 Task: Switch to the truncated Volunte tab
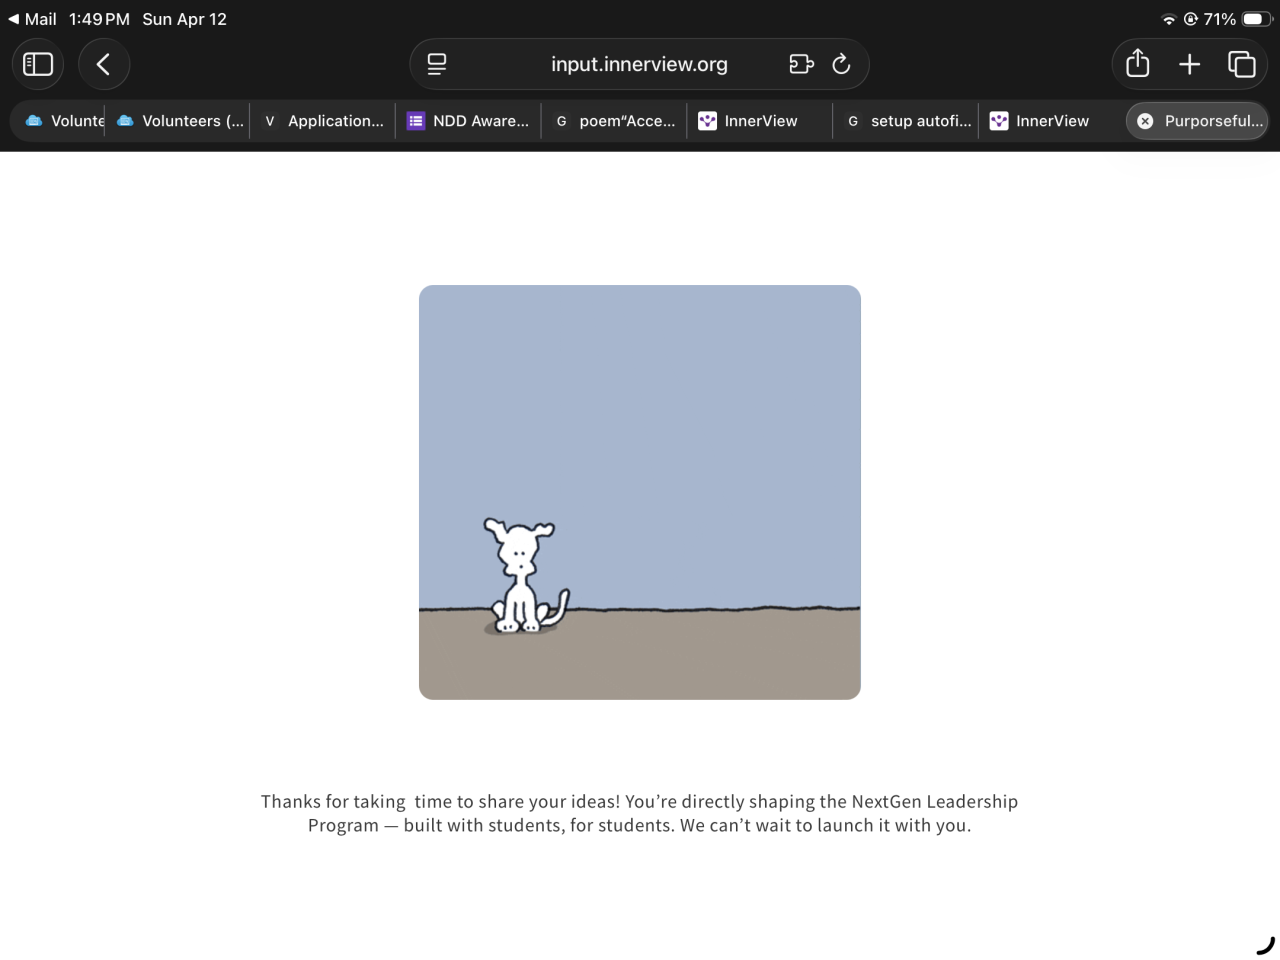coord(64,121)
